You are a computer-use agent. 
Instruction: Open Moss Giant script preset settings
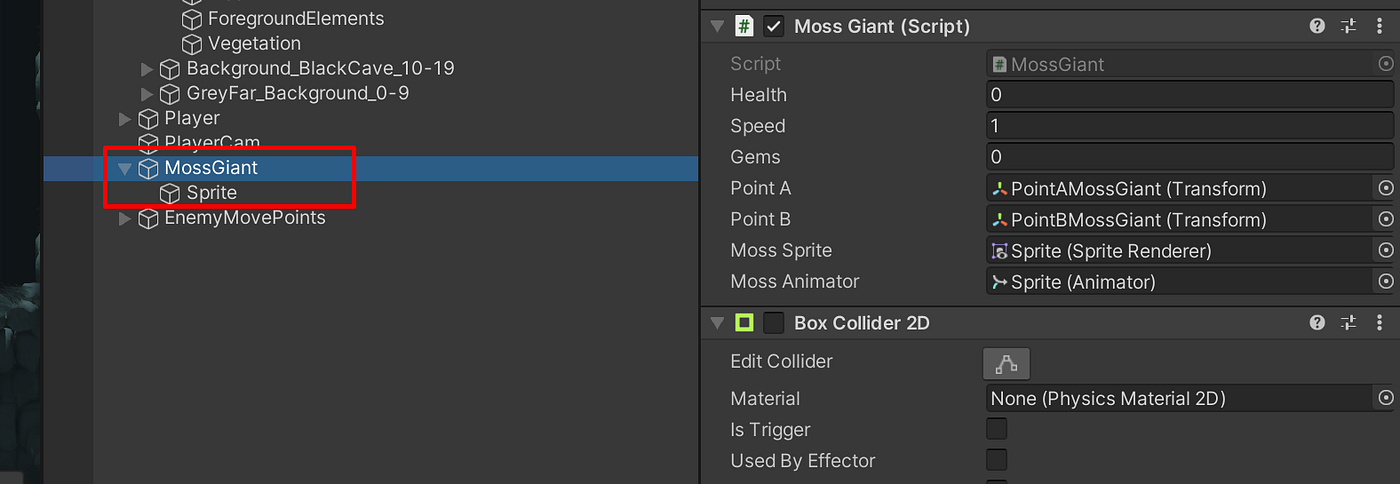1349,27
